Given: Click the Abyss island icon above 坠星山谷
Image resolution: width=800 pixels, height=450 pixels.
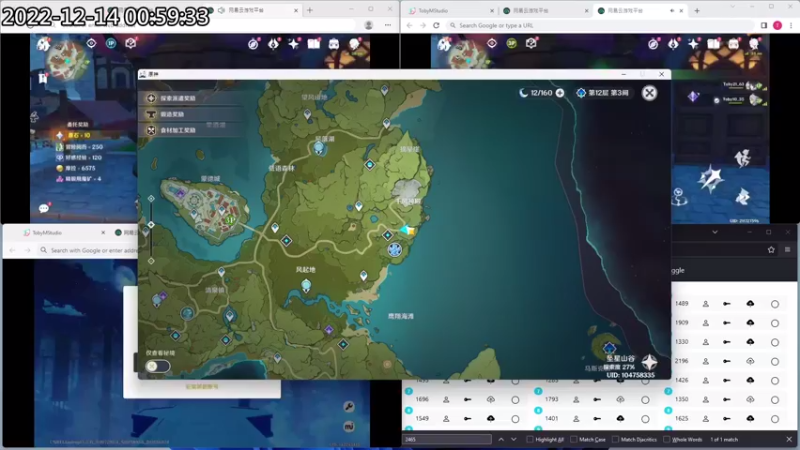Looking at the screenshot, I should coord(609,347).
